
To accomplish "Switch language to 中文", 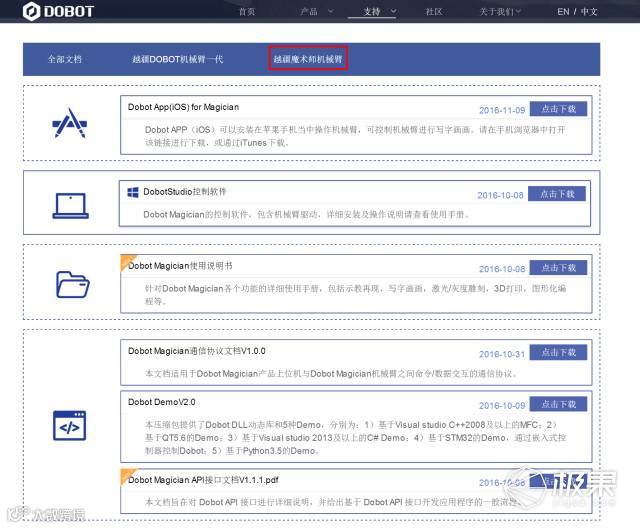I will [589, 11].
